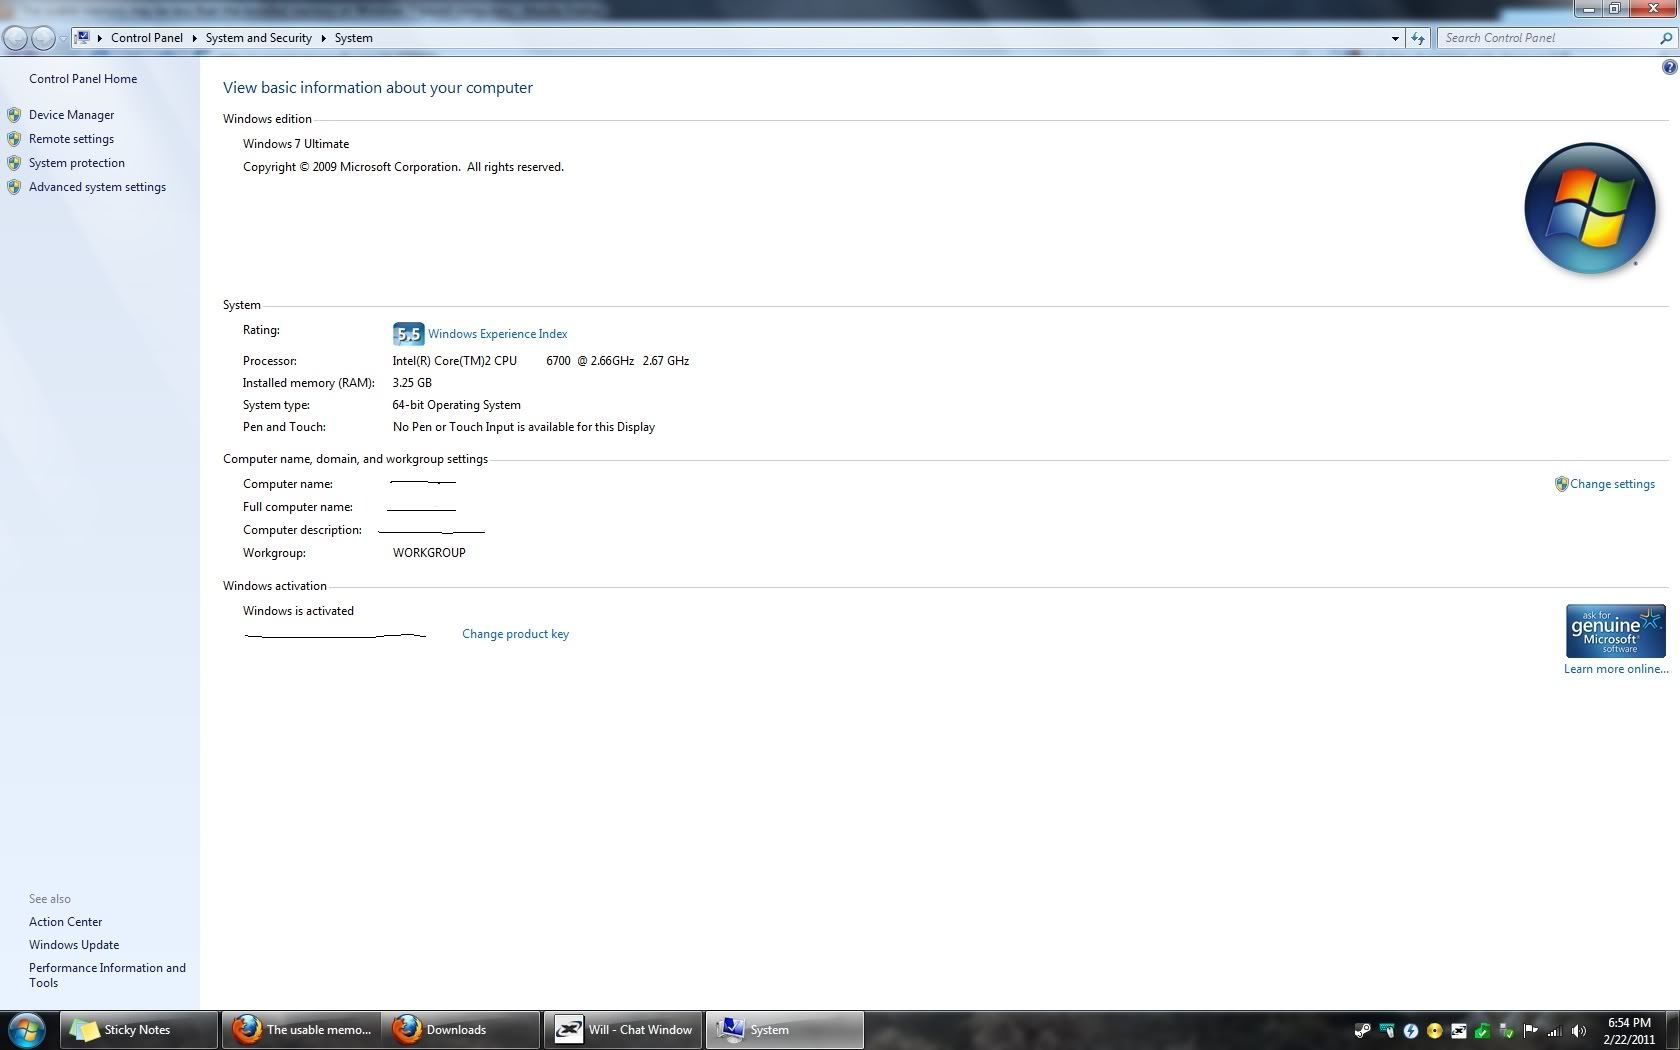Expand the arrow after Control Panel breadcrumb
This screenshot has height=1050, width=1680.
pyautogui.click(x=195, y=38)
